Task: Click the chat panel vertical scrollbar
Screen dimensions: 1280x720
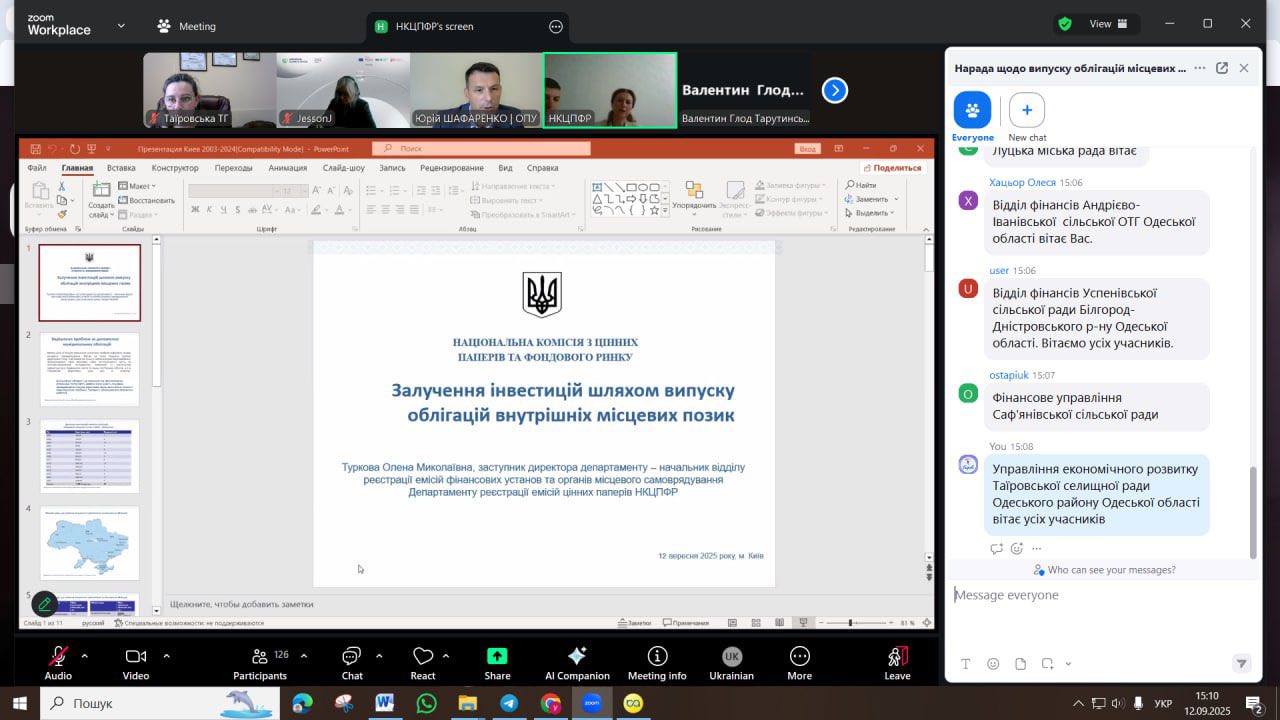Action: [x=1254, y=510]
